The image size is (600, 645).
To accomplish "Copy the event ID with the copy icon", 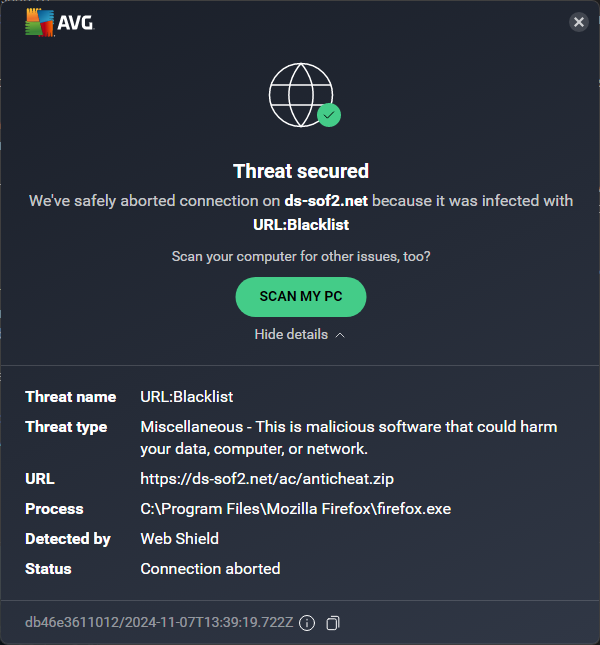I will (x=333, y=623).
